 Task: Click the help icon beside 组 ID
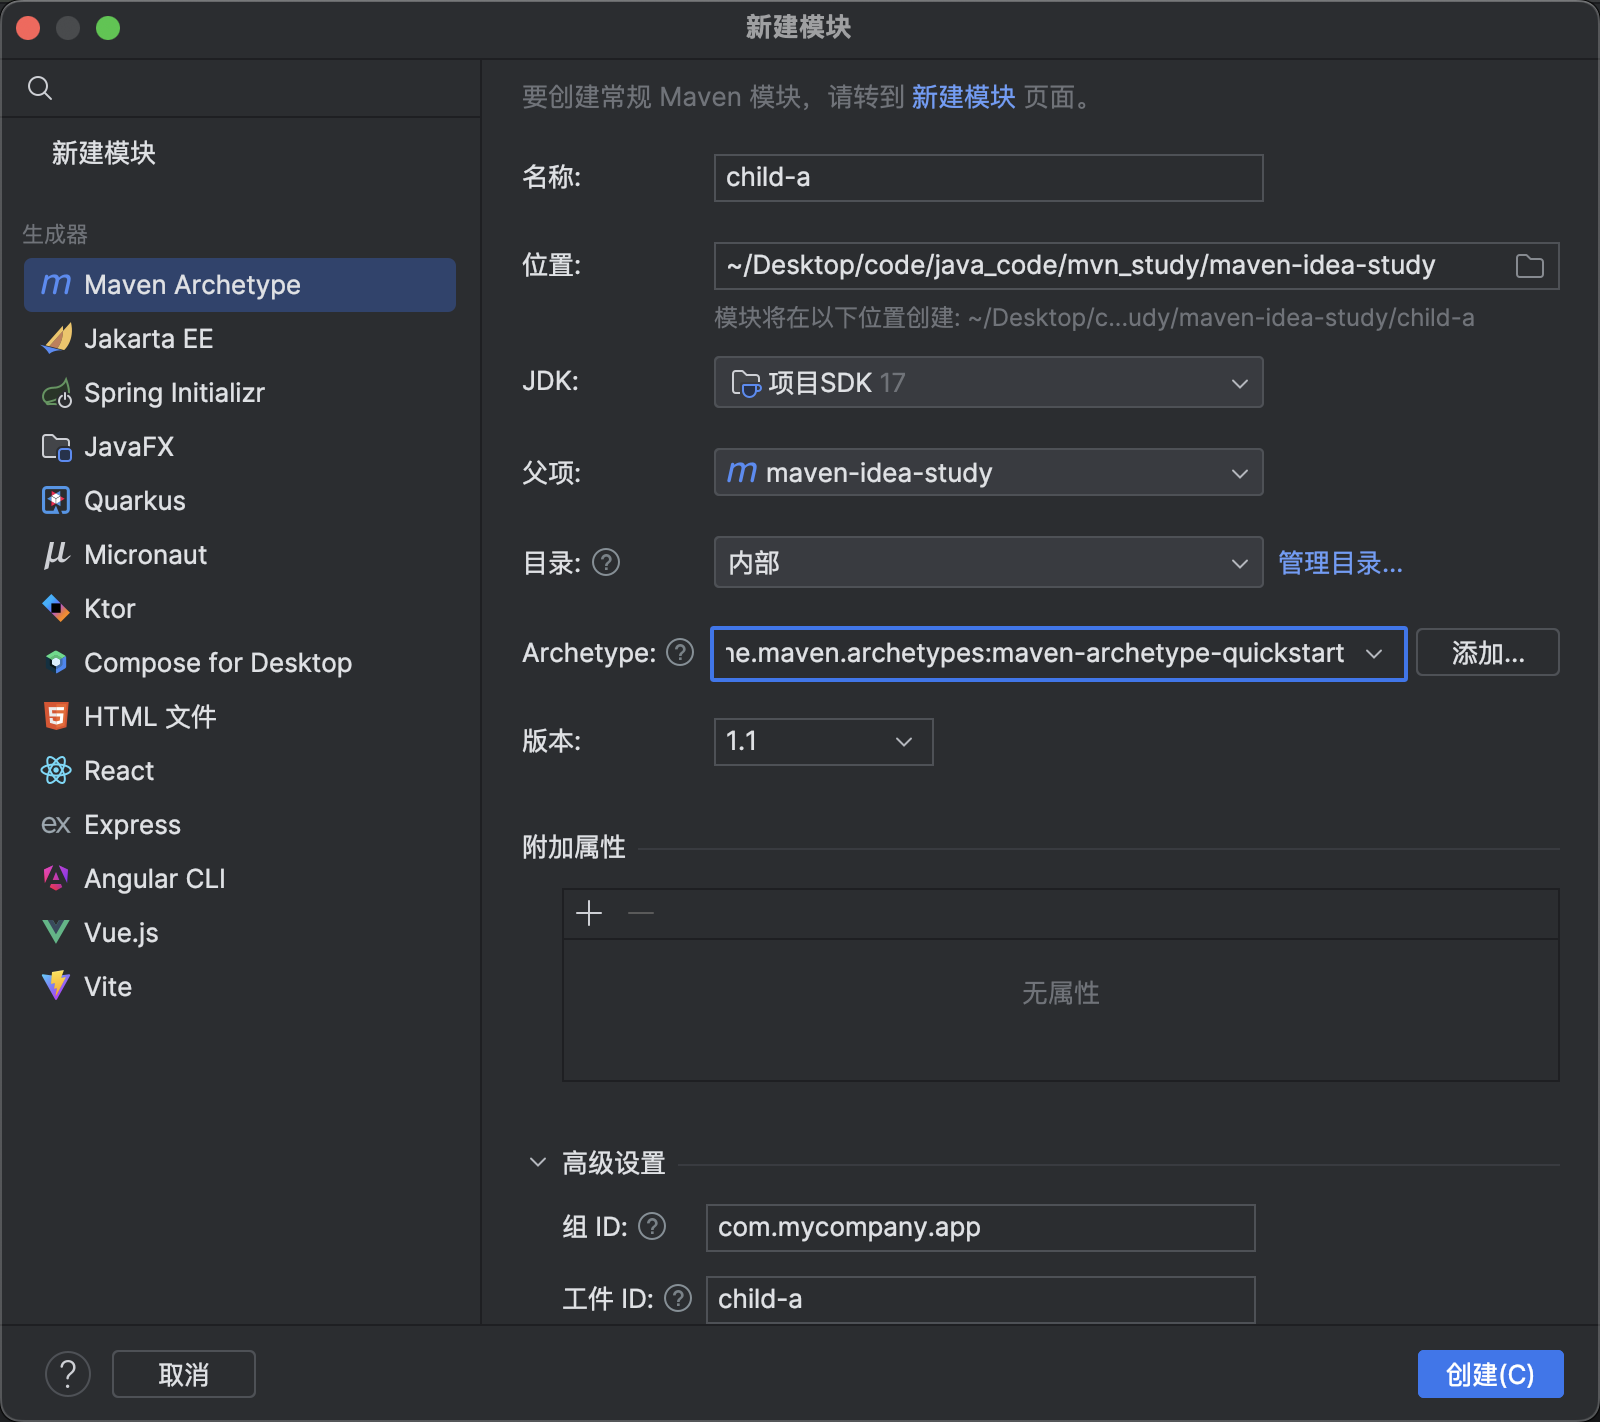point(652,1226)
